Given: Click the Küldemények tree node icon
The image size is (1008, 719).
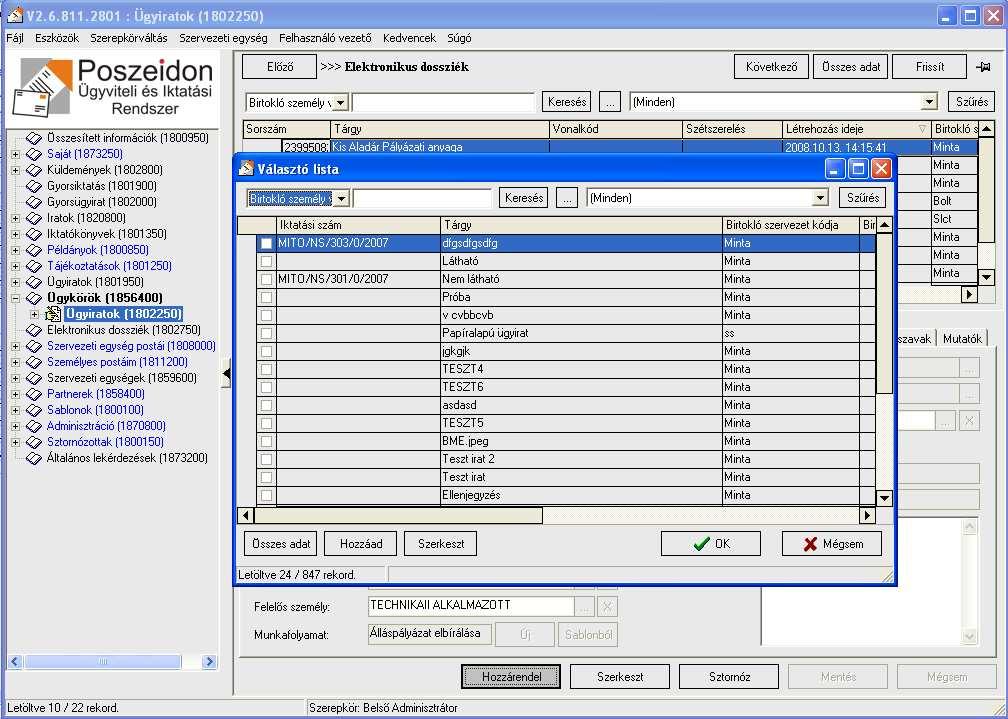Looking at the screenshot, I should (x=34, y=170).
